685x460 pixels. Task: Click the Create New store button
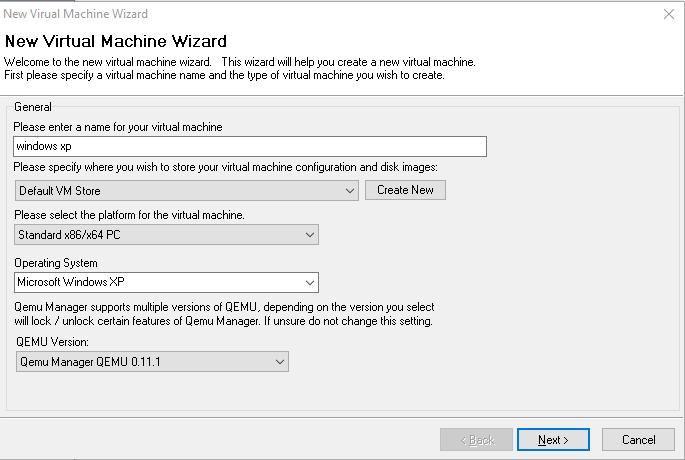tap(405, 190)
